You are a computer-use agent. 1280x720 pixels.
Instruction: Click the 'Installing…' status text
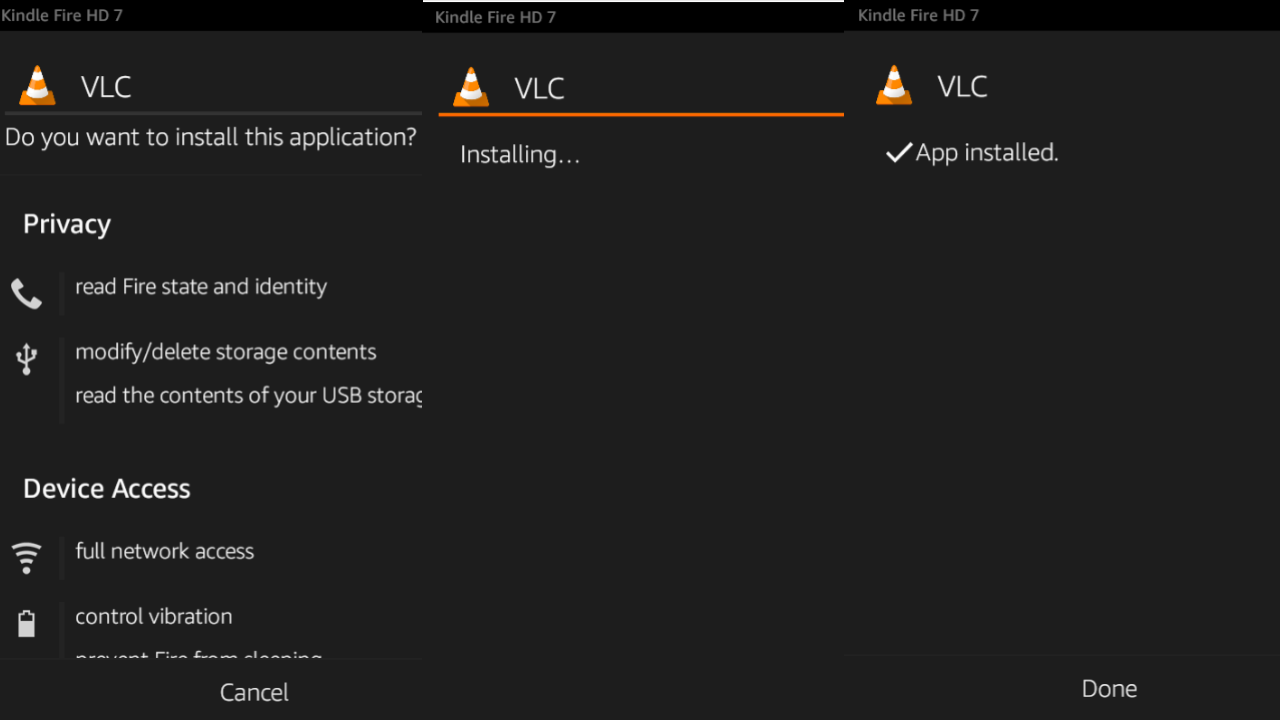coord(520,154)
